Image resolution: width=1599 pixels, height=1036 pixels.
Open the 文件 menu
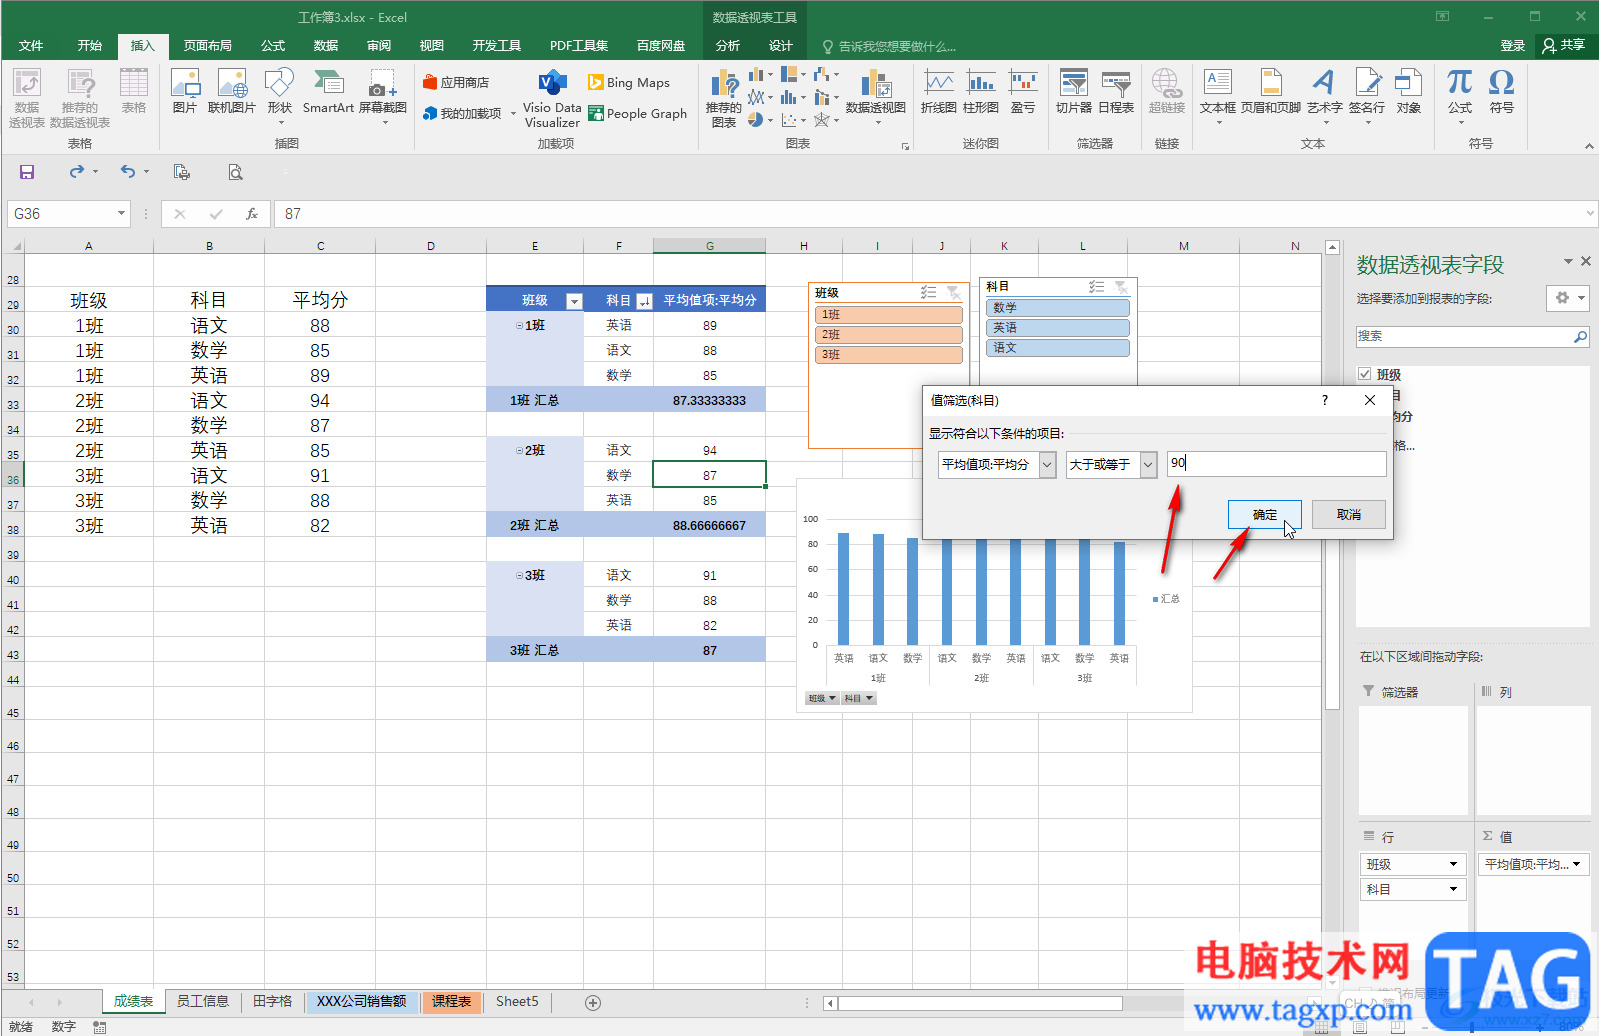point(31,45)
